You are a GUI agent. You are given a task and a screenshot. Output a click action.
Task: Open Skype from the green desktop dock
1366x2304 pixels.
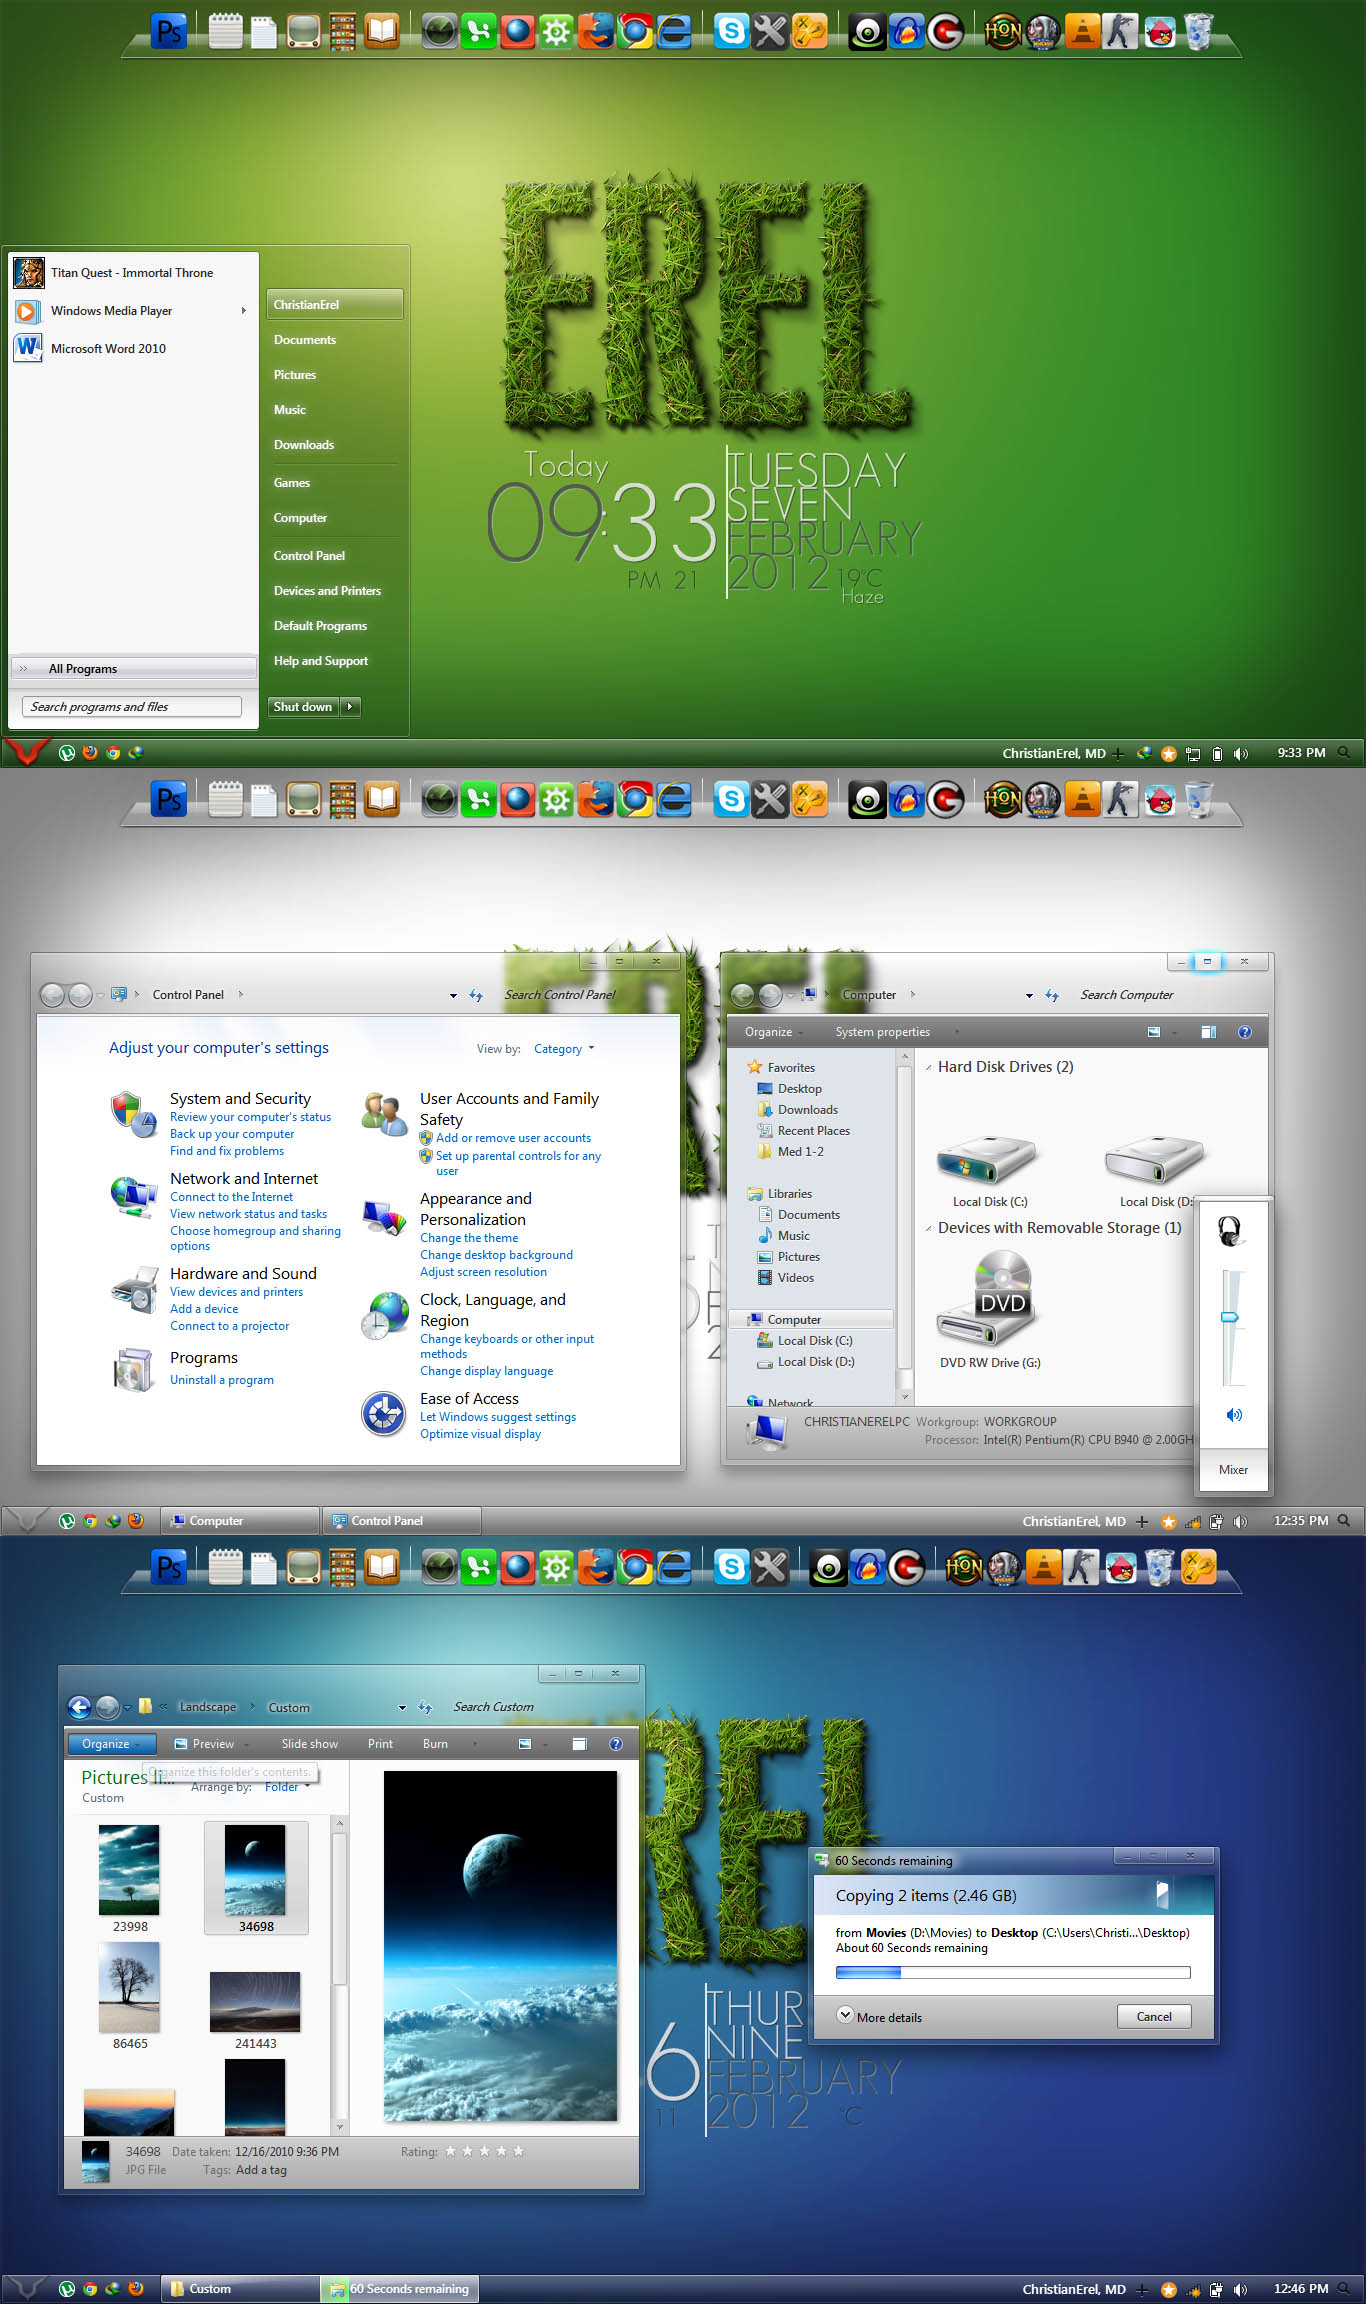click(x=732, y=32)
